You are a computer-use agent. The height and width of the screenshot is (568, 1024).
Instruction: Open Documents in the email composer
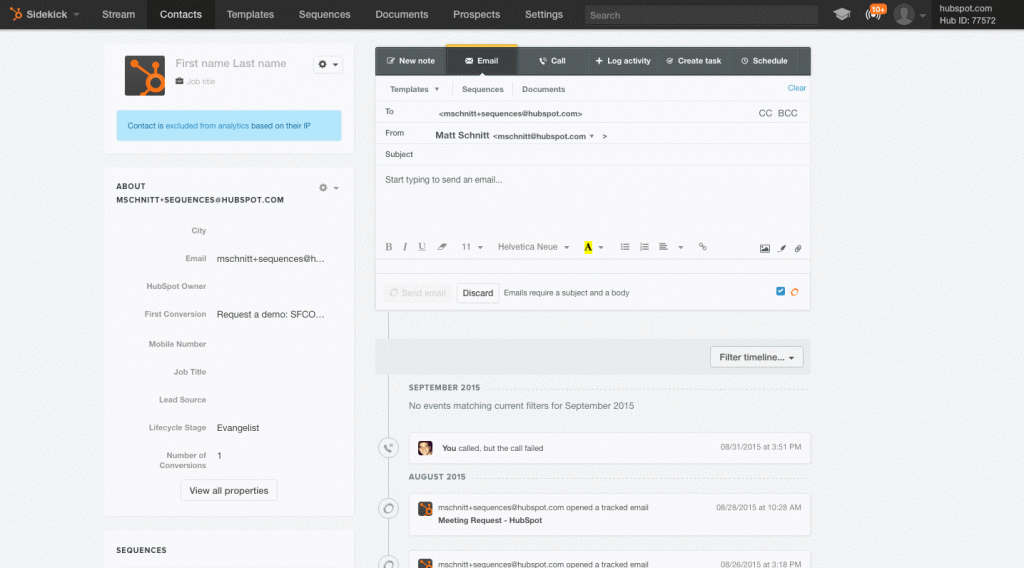point(543,89)
